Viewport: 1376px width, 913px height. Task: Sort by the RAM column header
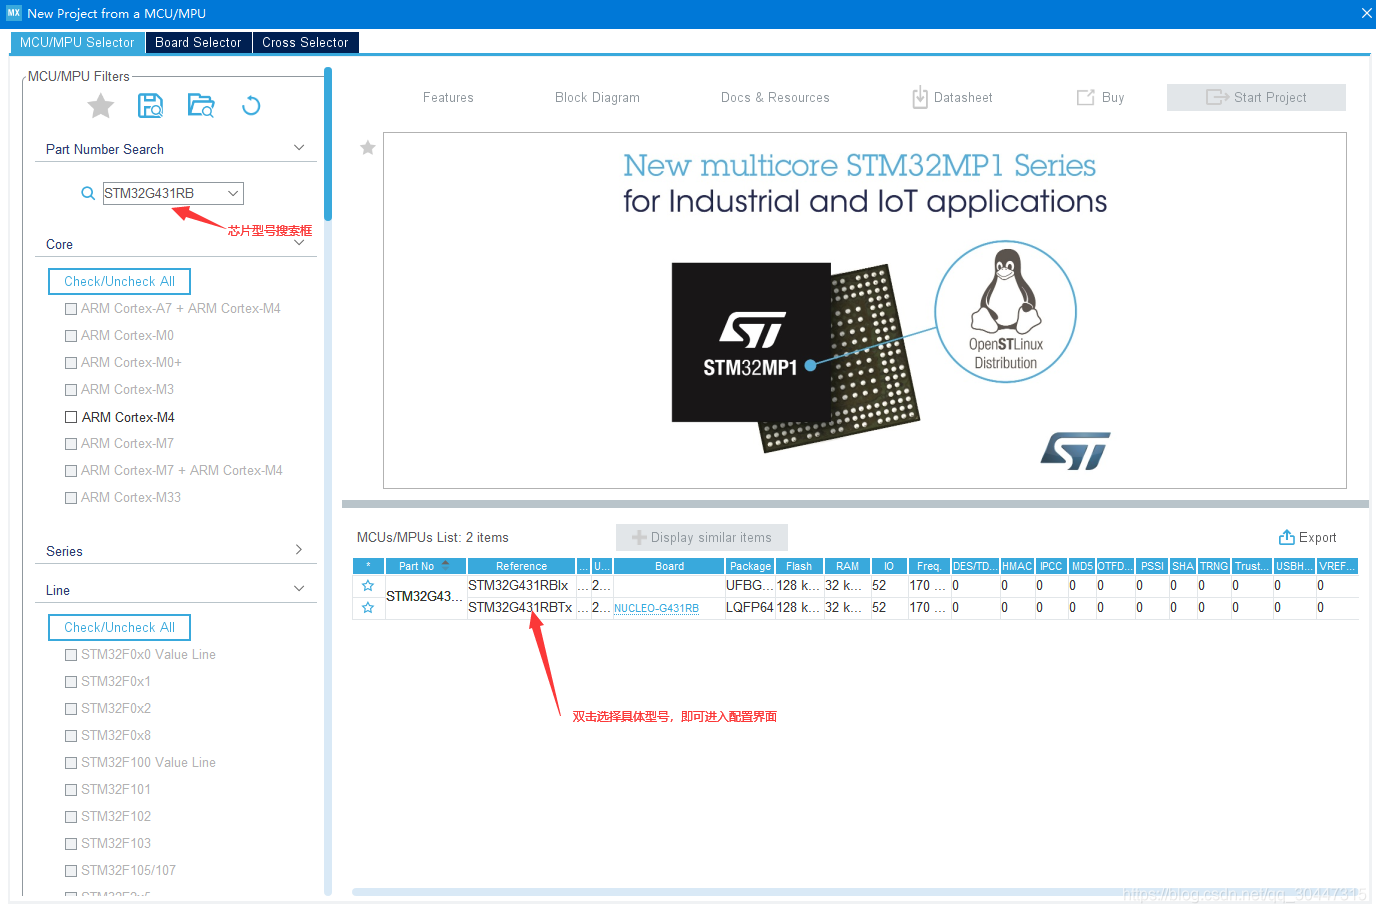847,566
